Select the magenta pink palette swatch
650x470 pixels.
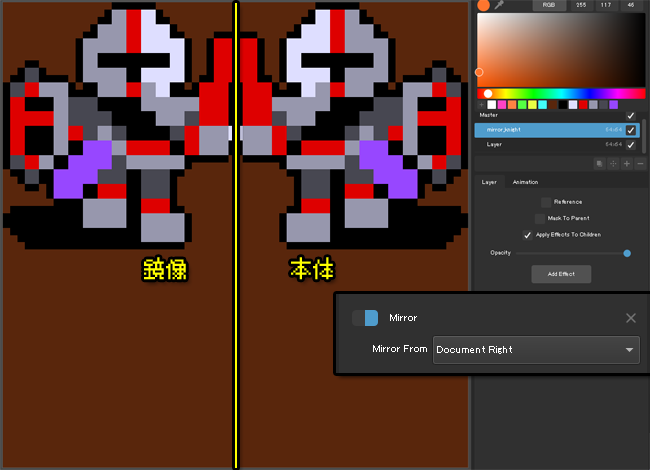(x=502, y=105)
